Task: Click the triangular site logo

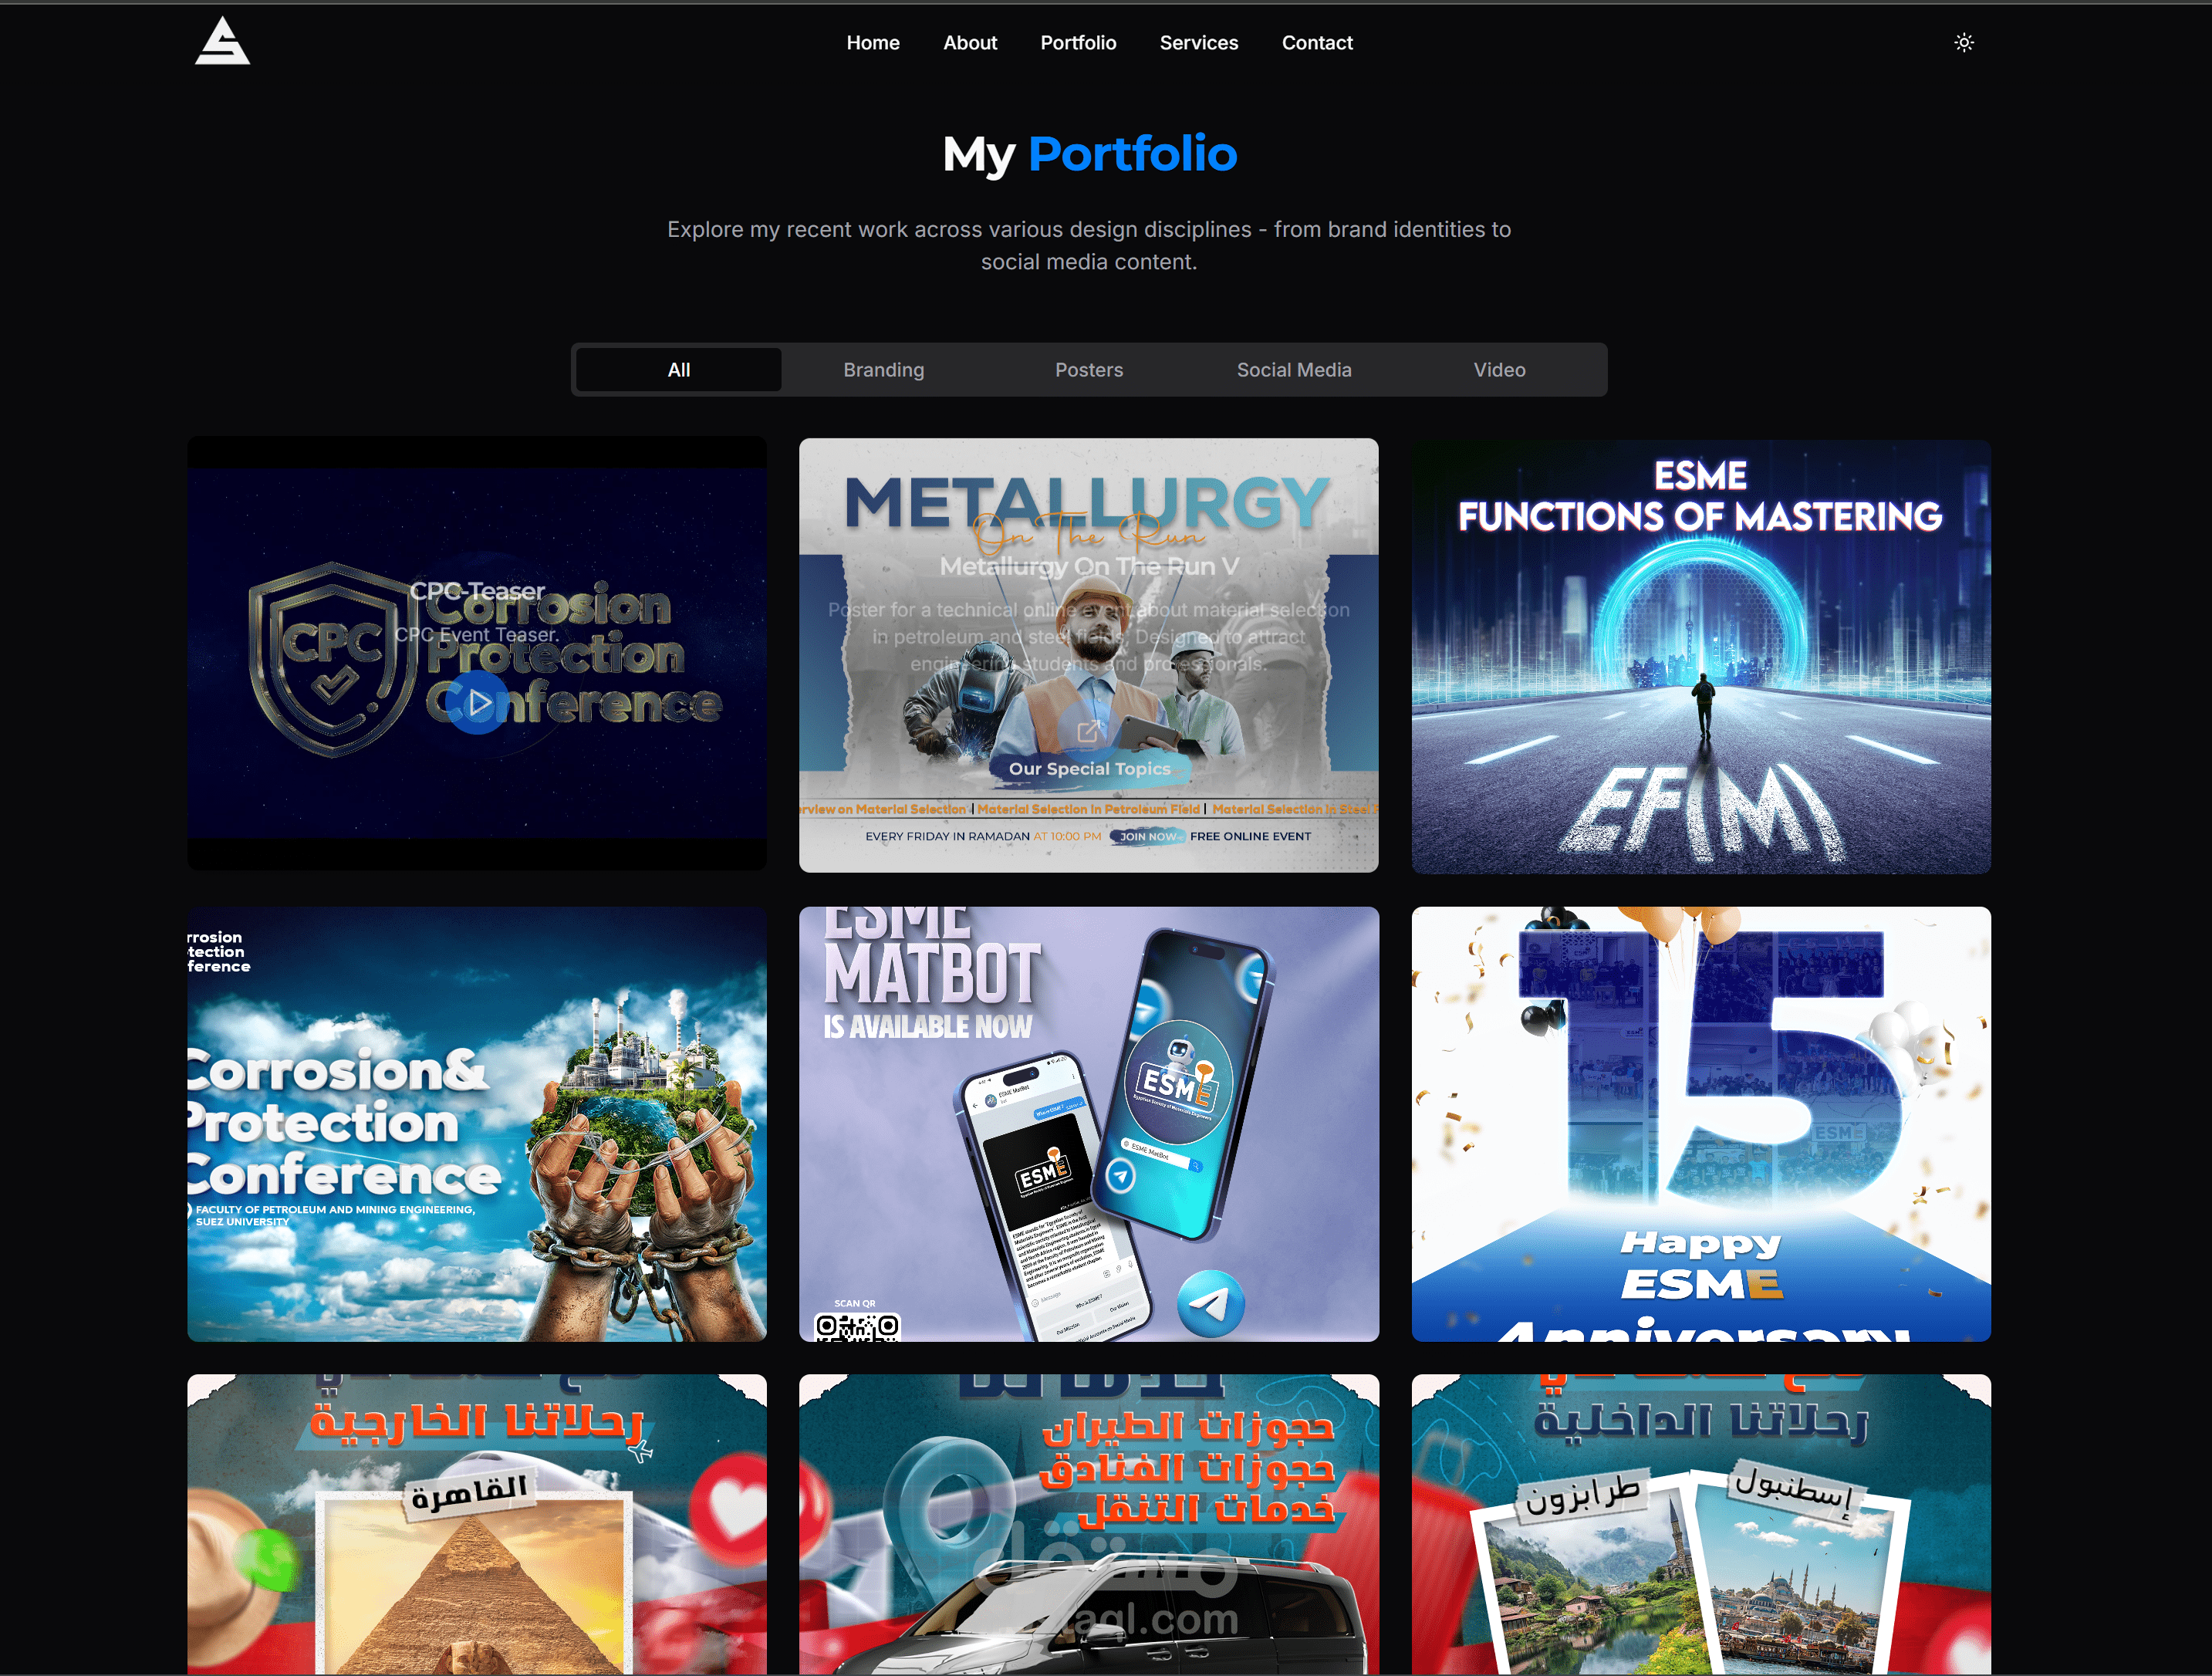Action: [222, 42]
